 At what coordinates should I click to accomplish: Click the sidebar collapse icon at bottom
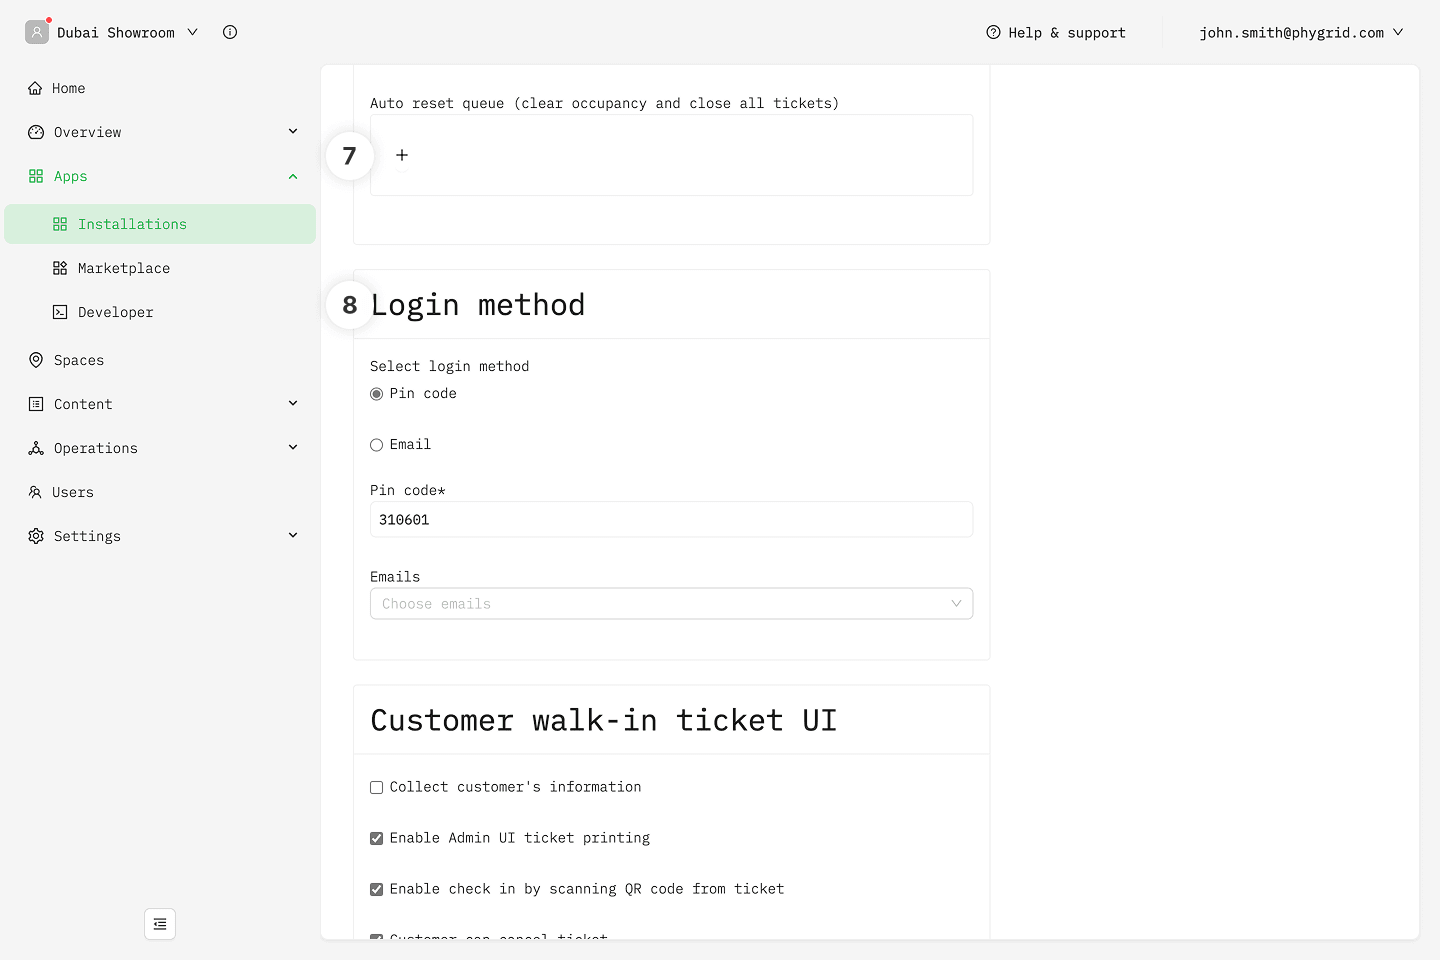click(160, 924)
